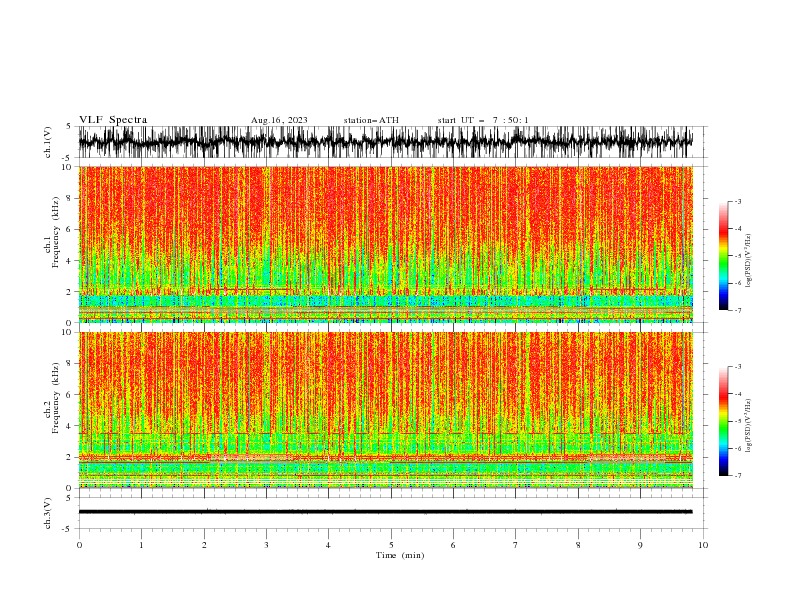Click the "ch.1(V)" waveform axis label

48,142
